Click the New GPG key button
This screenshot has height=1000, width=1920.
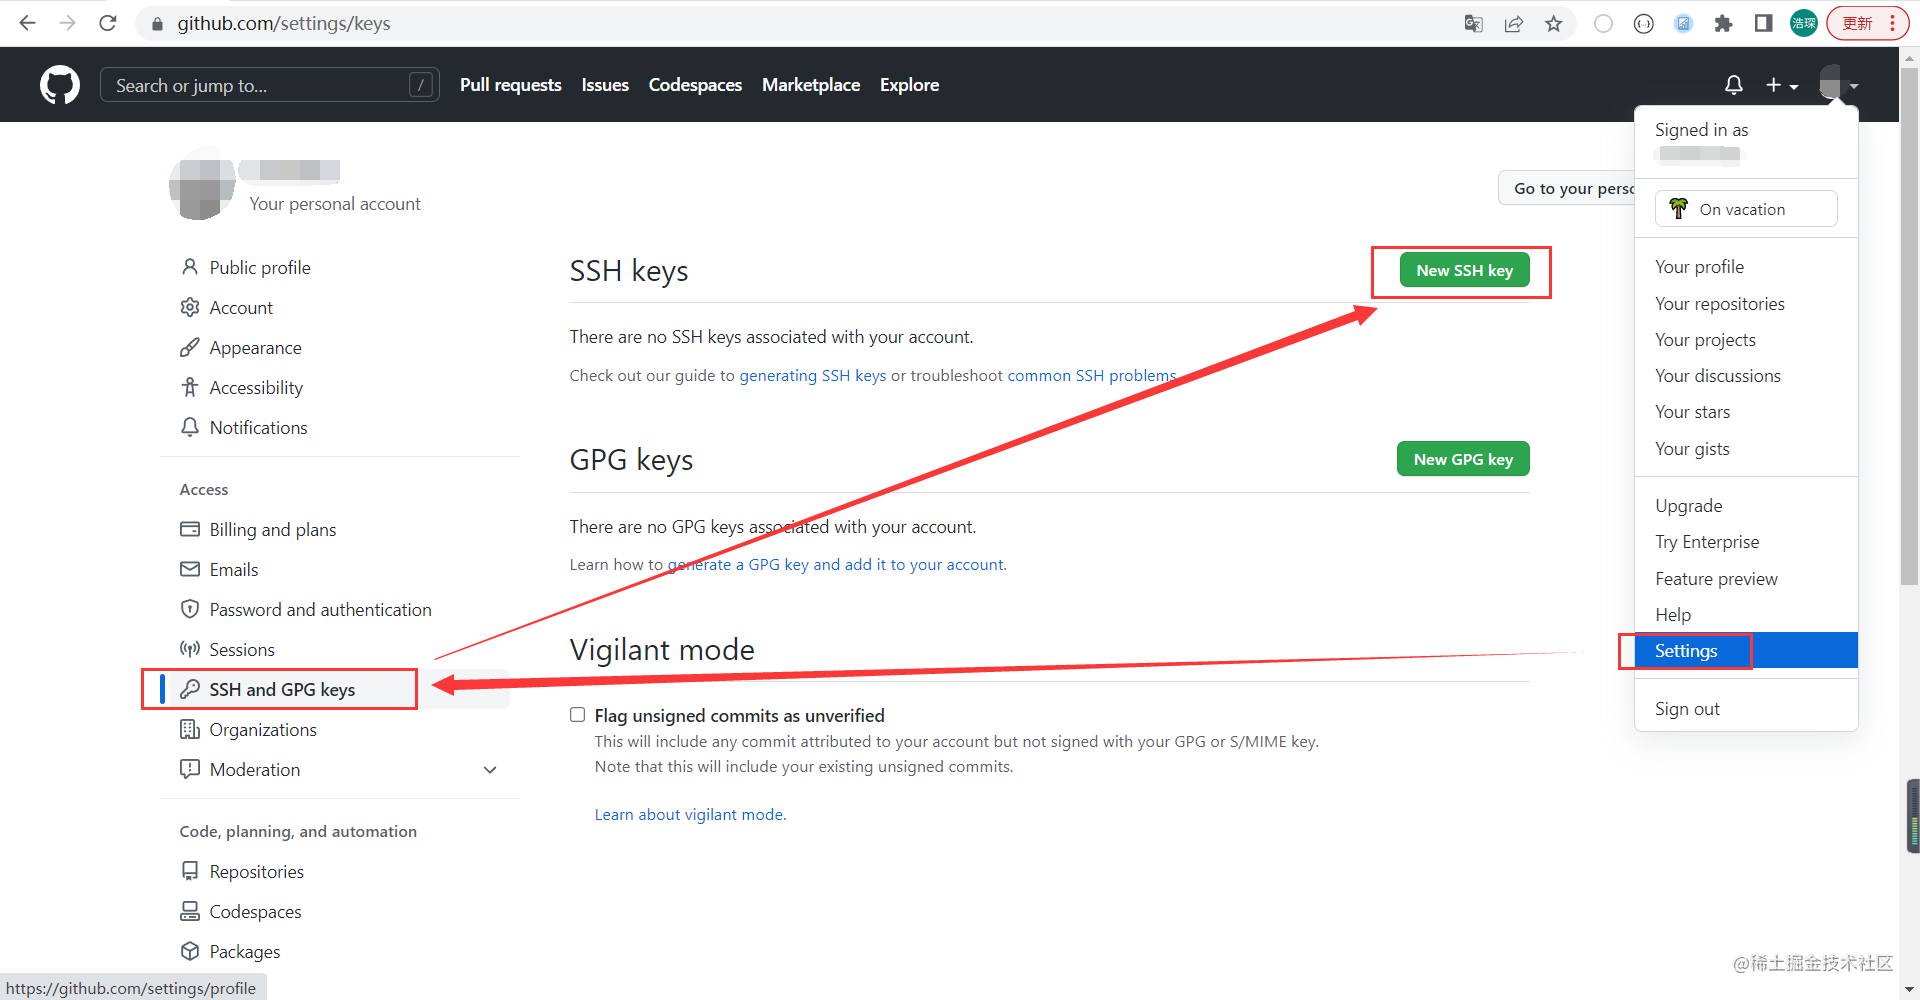(1463, 459)
